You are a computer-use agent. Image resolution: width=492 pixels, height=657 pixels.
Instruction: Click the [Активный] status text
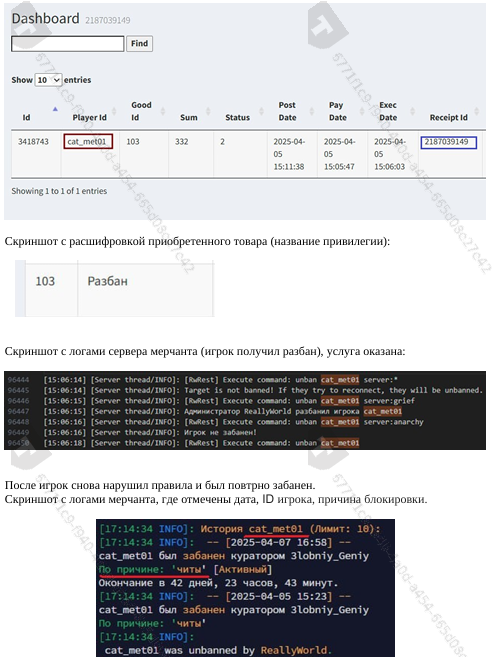243,569
